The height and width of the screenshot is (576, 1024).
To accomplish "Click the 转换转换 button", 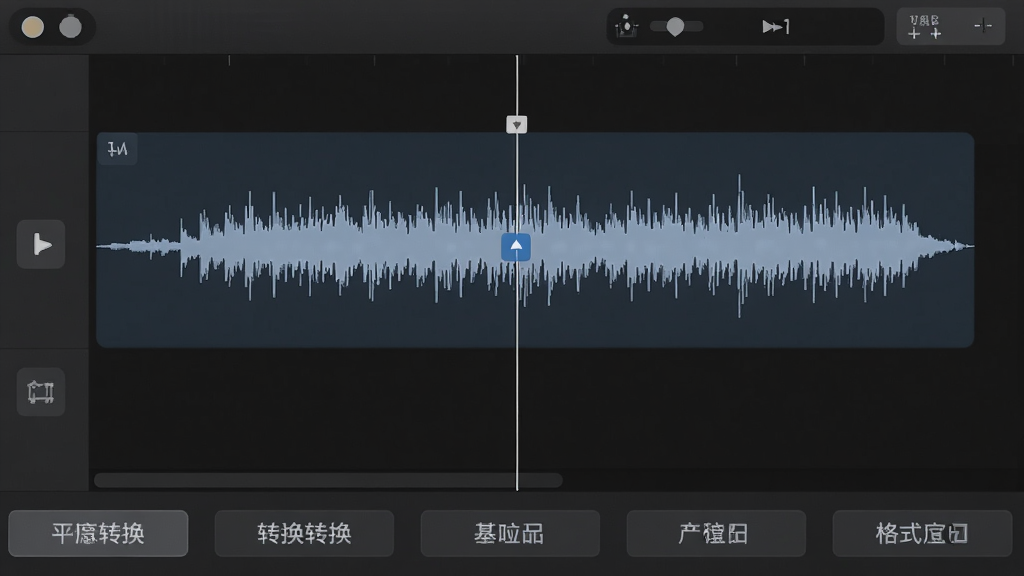I will [304, 534].
